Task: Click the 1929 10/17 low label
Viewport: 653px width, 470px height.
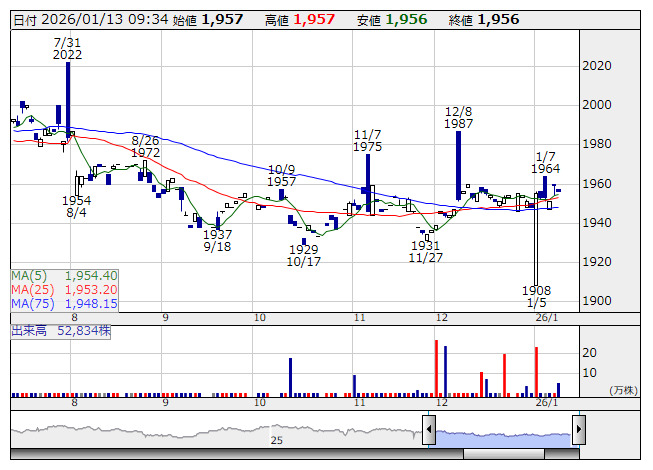Action: click(304, 256)
